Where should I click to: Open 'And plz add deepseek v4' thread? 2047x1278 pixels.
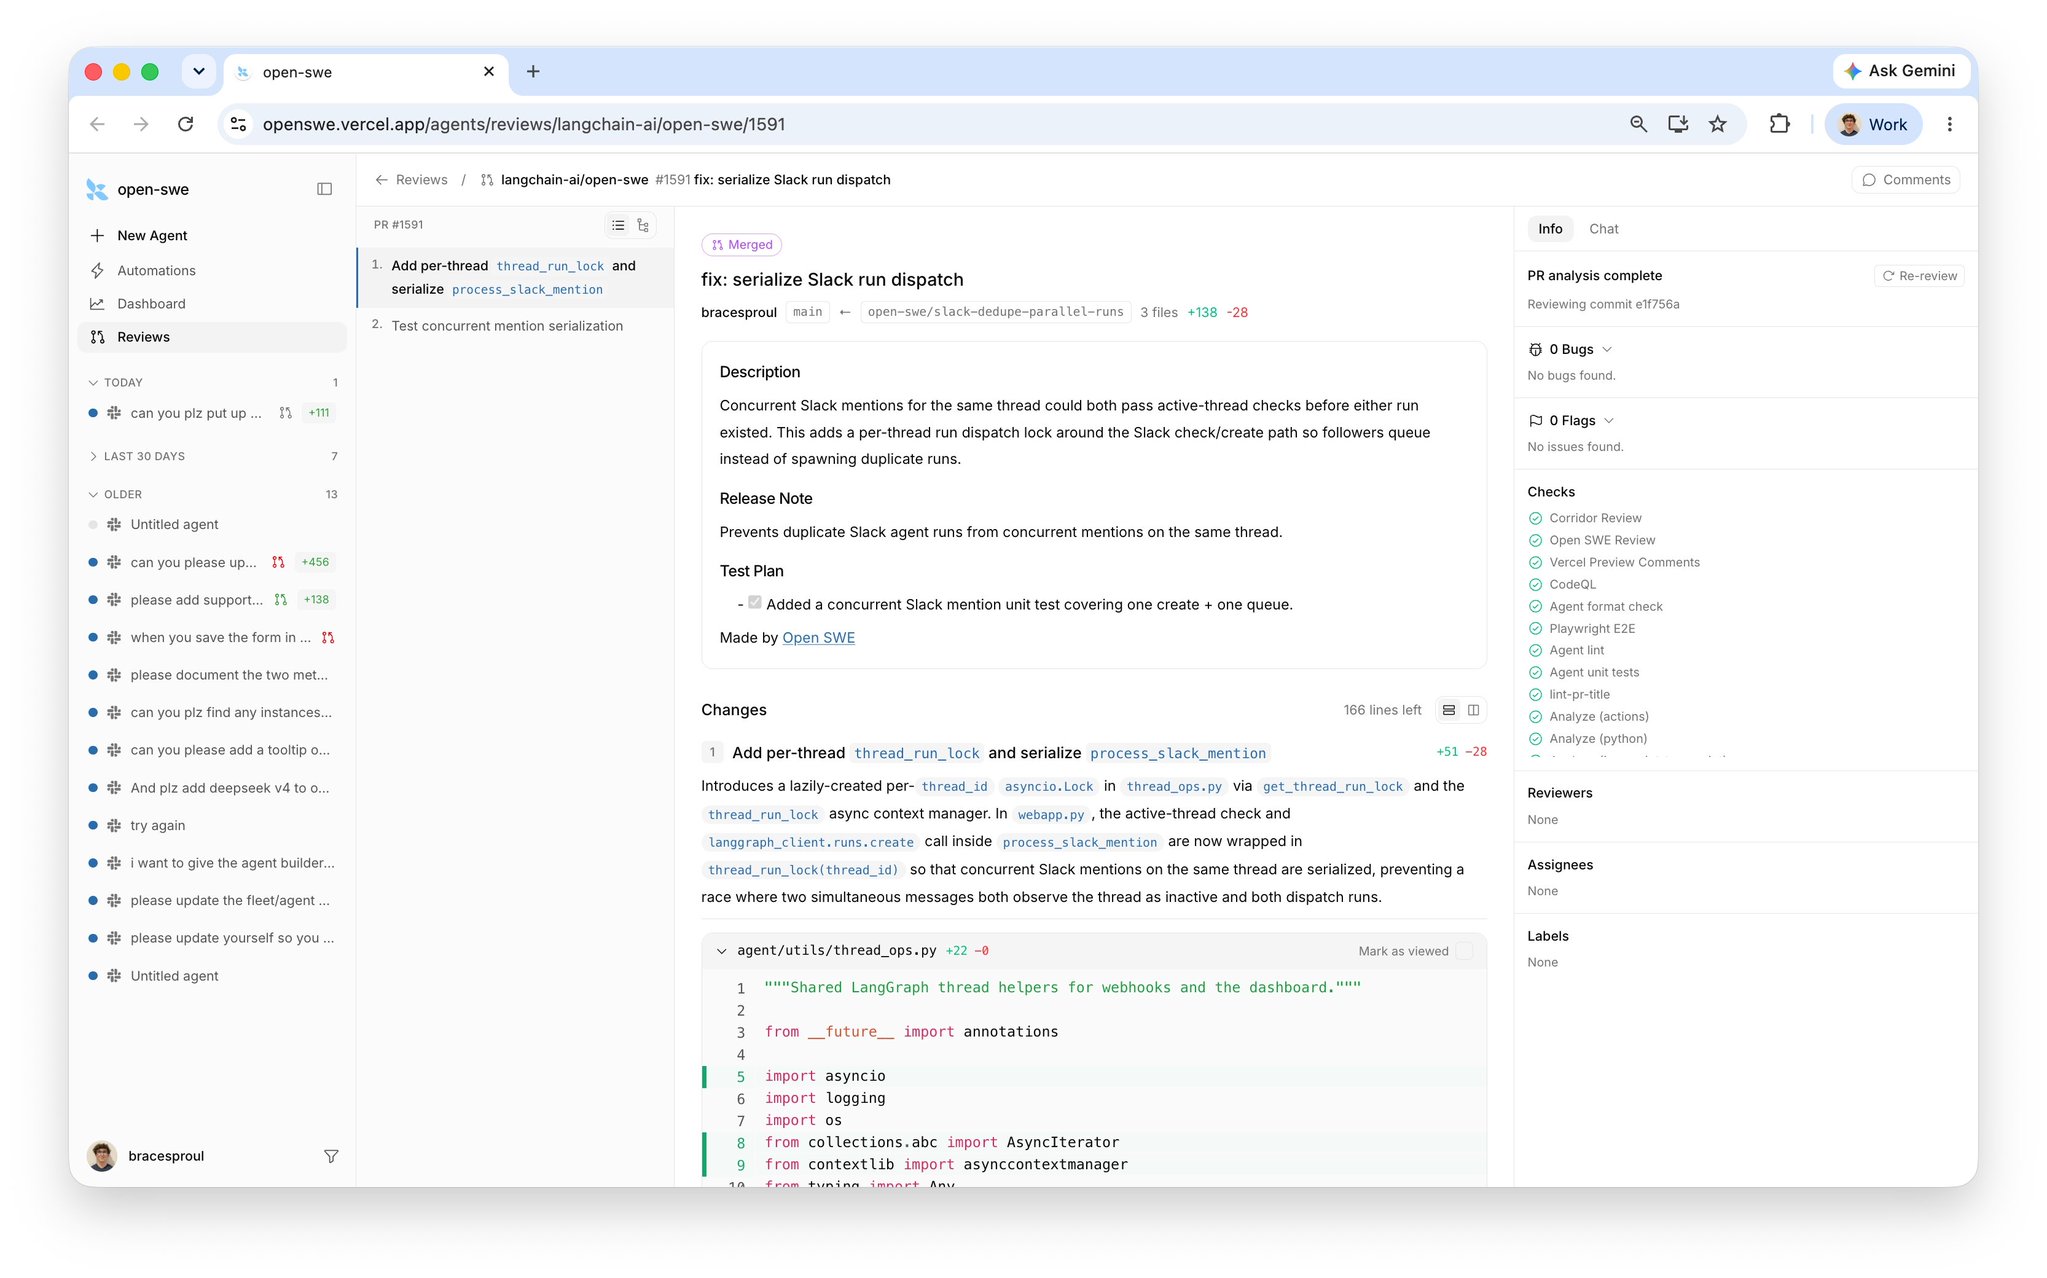(212, 788)
